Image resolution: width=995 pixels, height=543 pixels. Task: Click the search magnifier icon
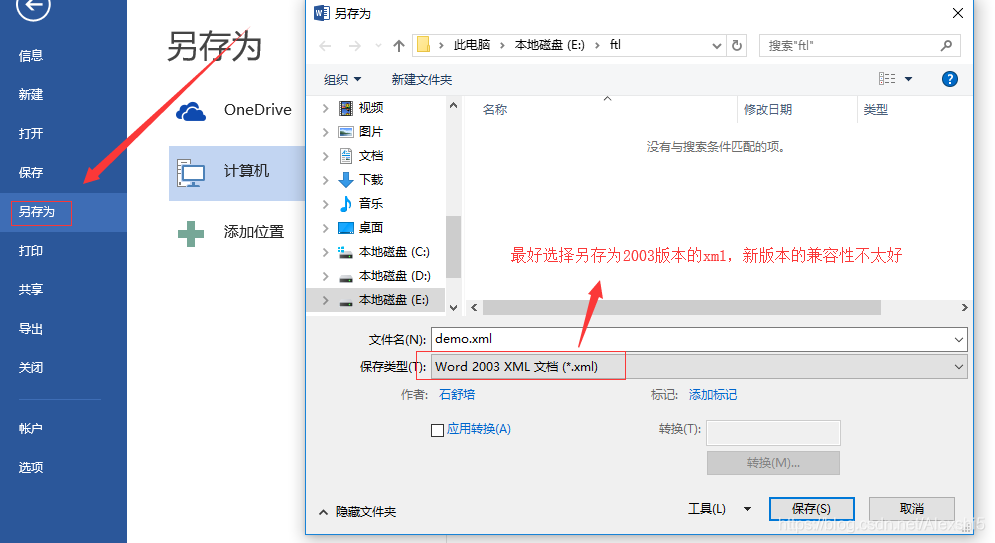click(x=946, y=46)
